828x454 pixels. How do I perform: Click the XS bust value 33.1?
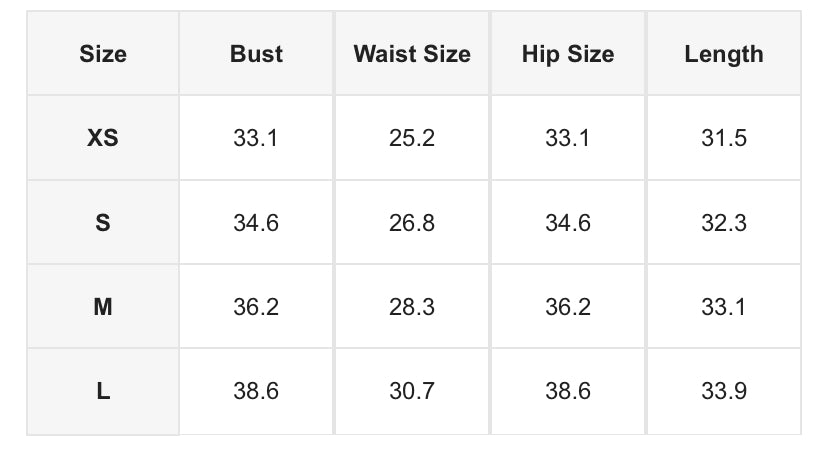pos(256,138)
